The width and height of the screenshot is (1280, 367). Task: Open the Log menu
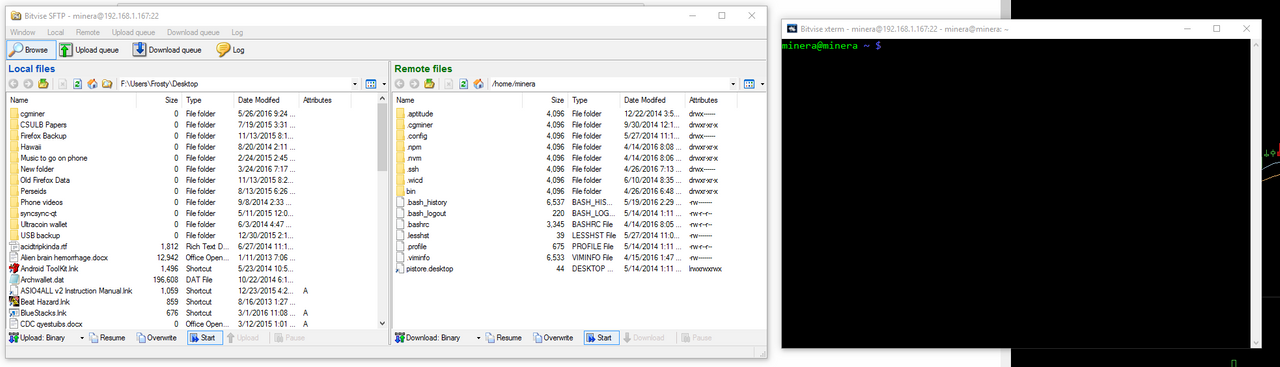[x=237, y=32]
